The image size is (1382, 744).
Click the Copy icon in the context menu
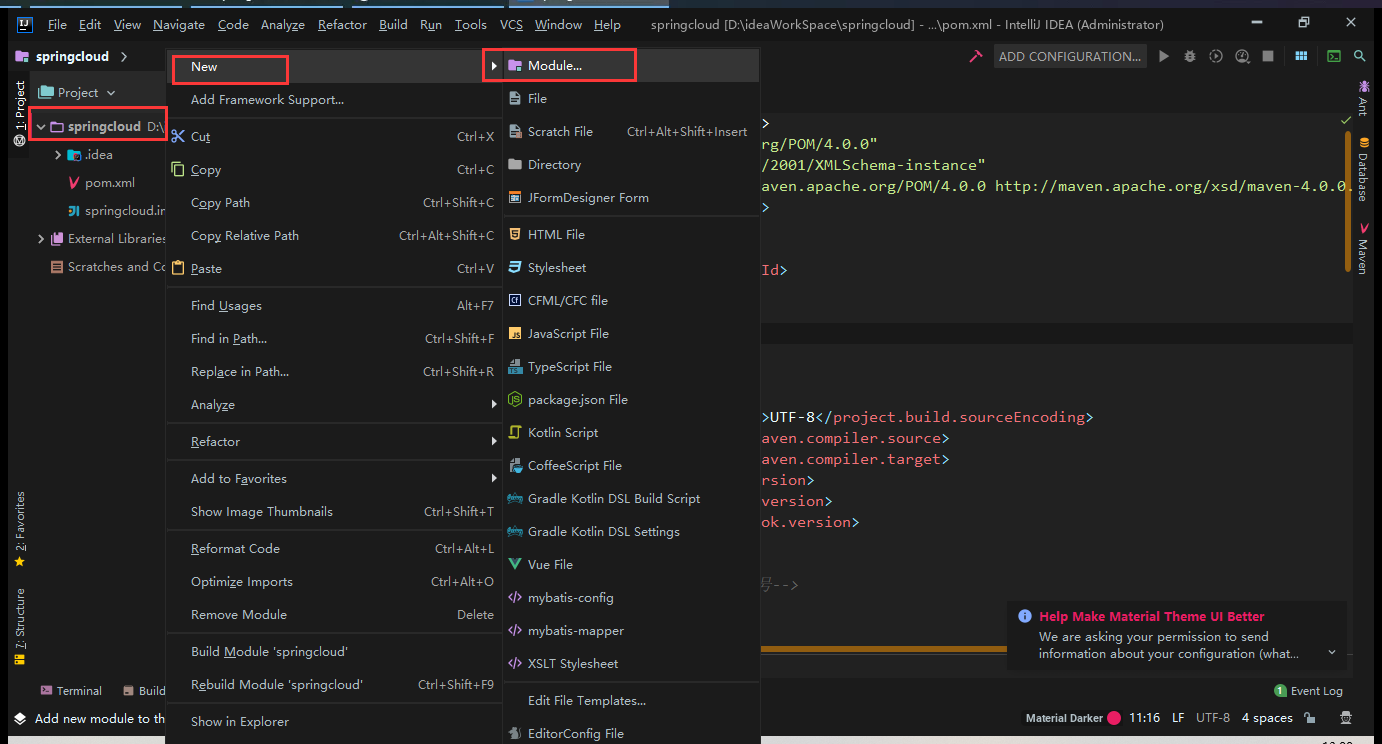(178, 170)
